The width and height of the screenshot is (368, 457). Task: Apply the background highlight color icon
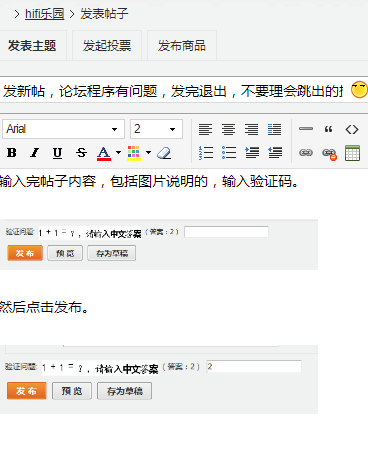(134, 153)
